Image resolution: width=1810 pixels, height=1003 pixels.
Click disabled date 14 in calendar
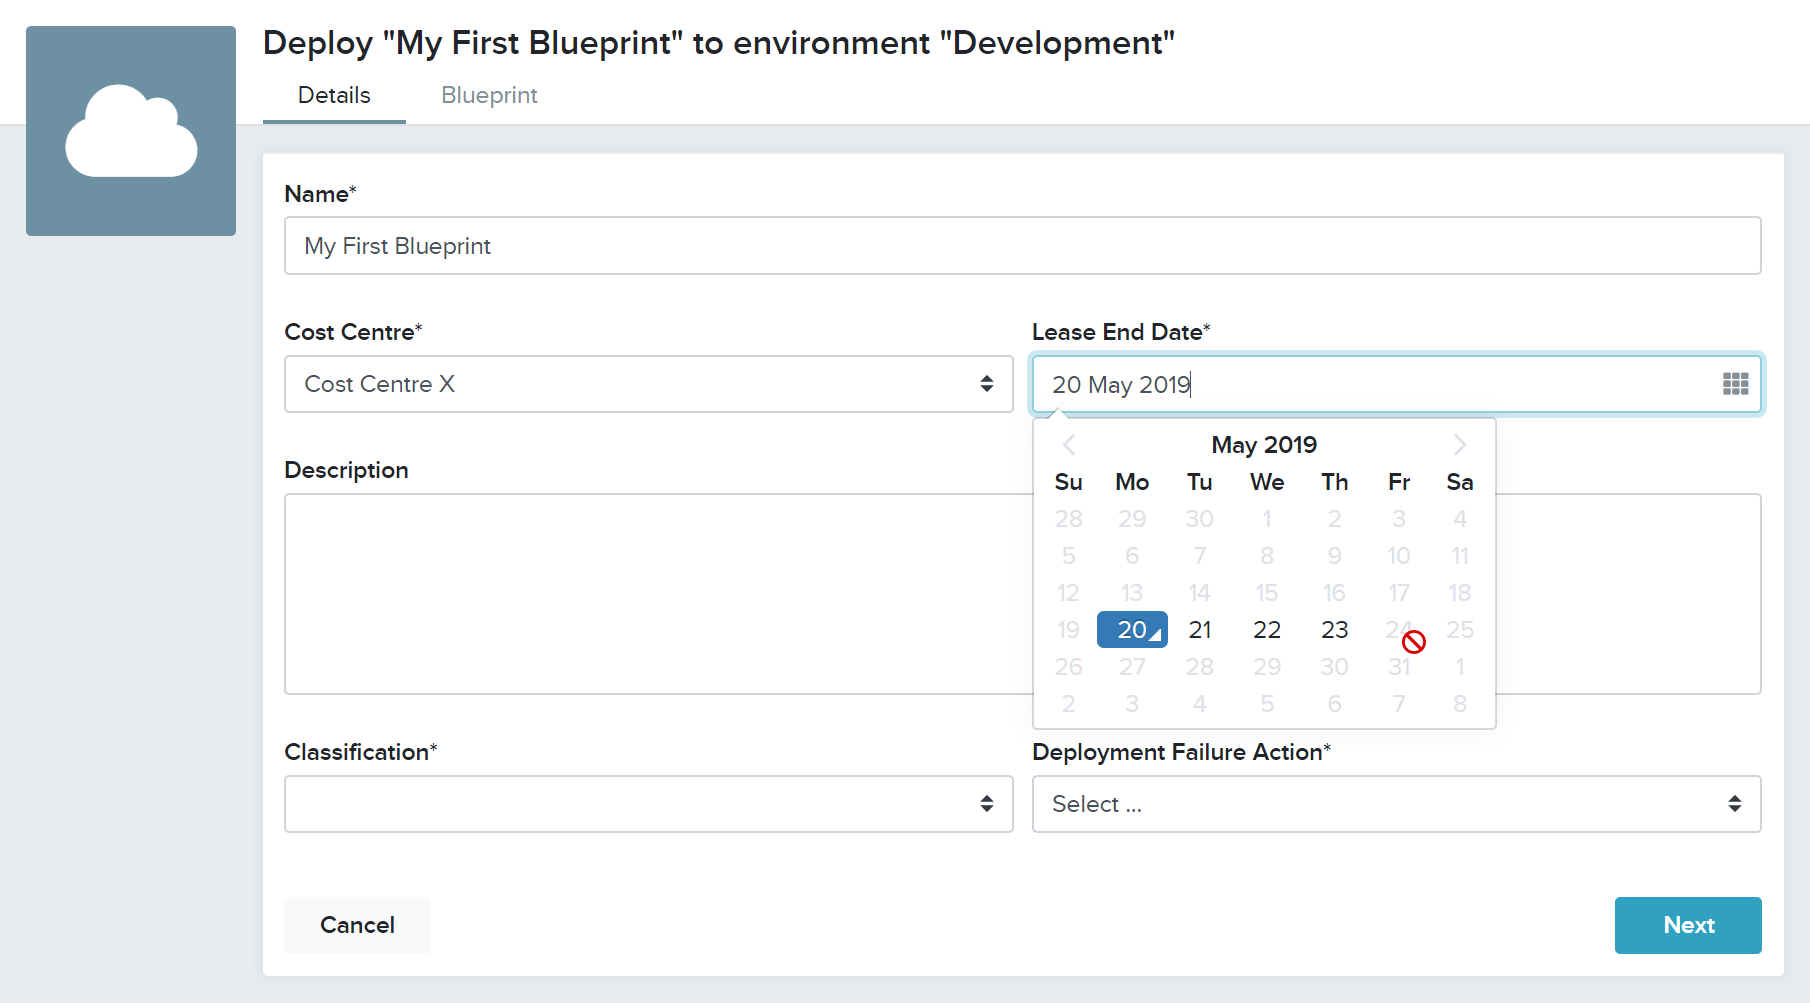tap(1200, 593)
